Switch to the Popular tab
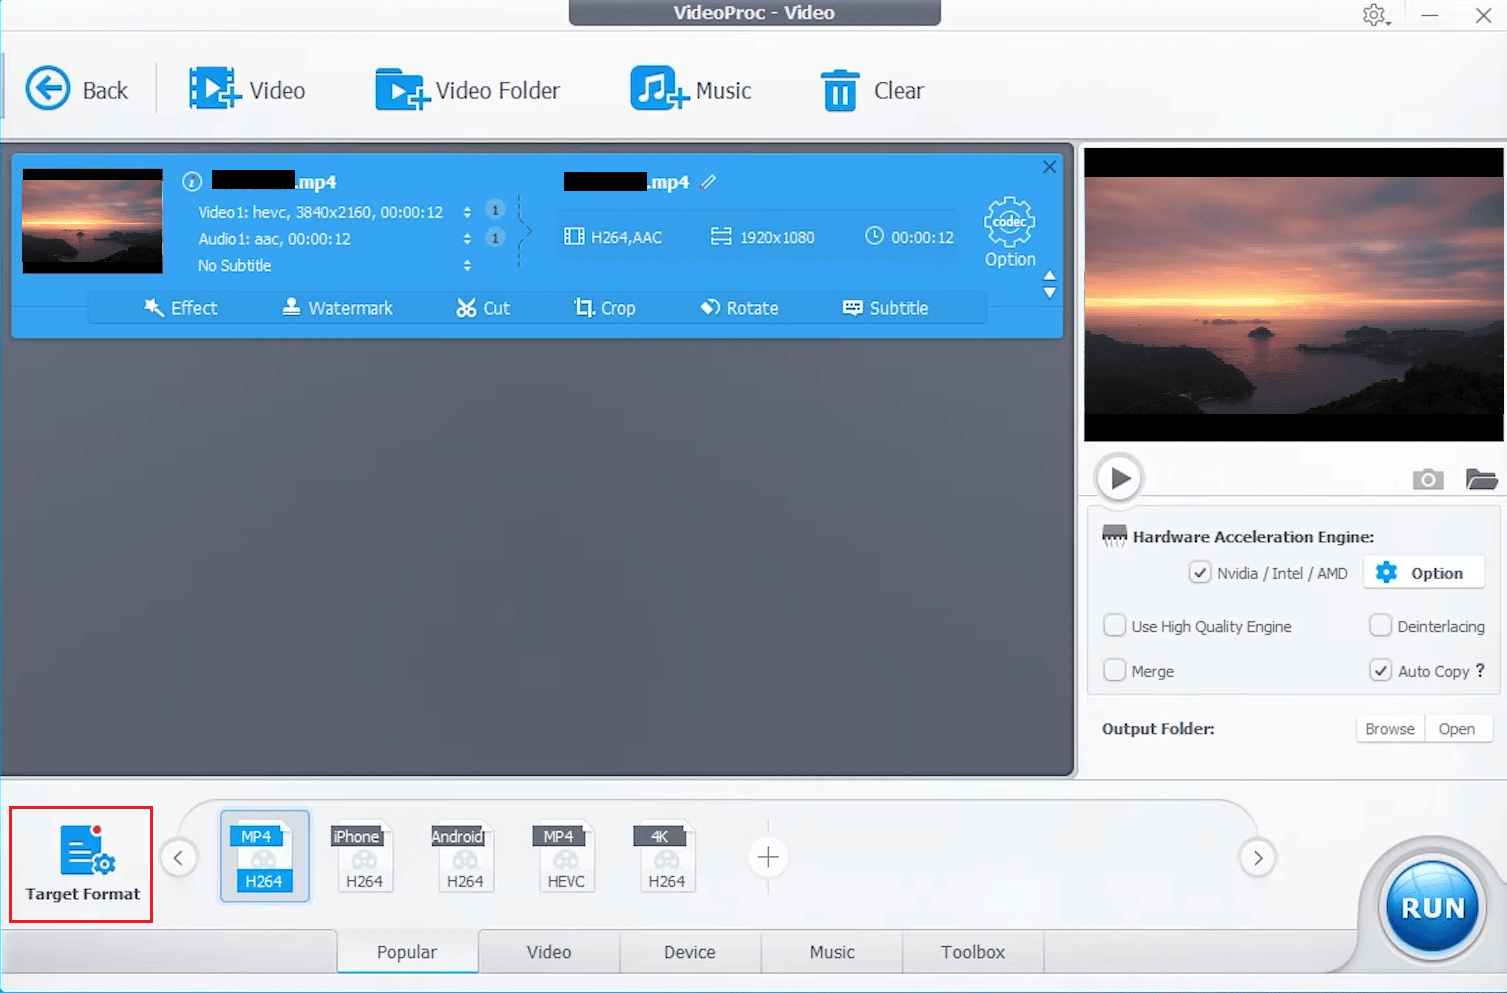1507x993 pixels. point(407,952)
